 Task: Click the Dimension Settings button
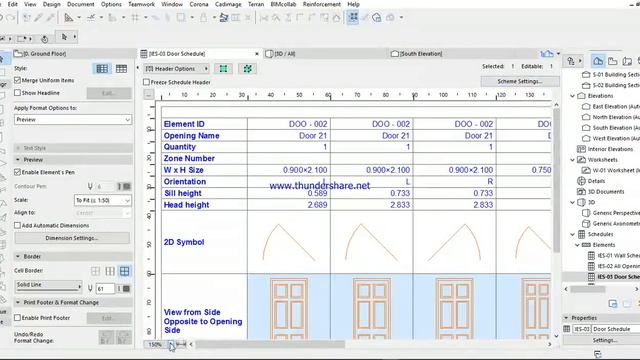72,238
